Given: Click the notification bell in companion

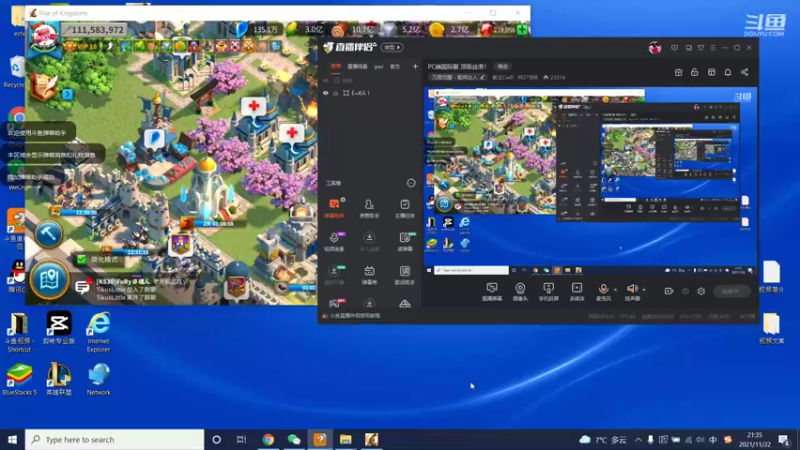Looking at the screenshot, I should (x=728, y=72).
